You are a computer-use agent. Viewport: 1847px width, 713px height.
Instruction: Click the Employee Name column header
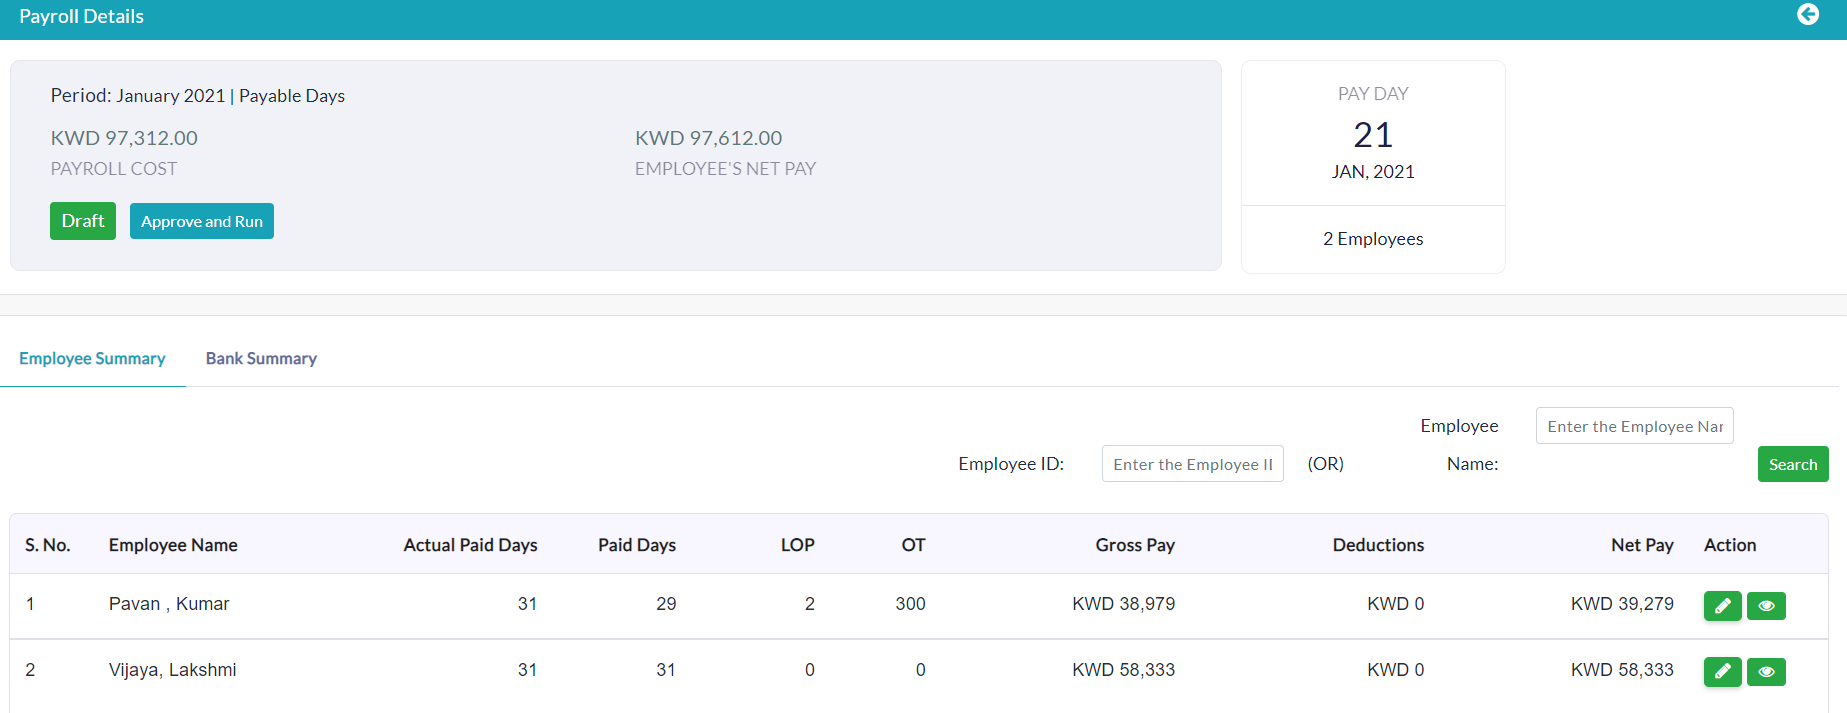click(x=173, y=545)
